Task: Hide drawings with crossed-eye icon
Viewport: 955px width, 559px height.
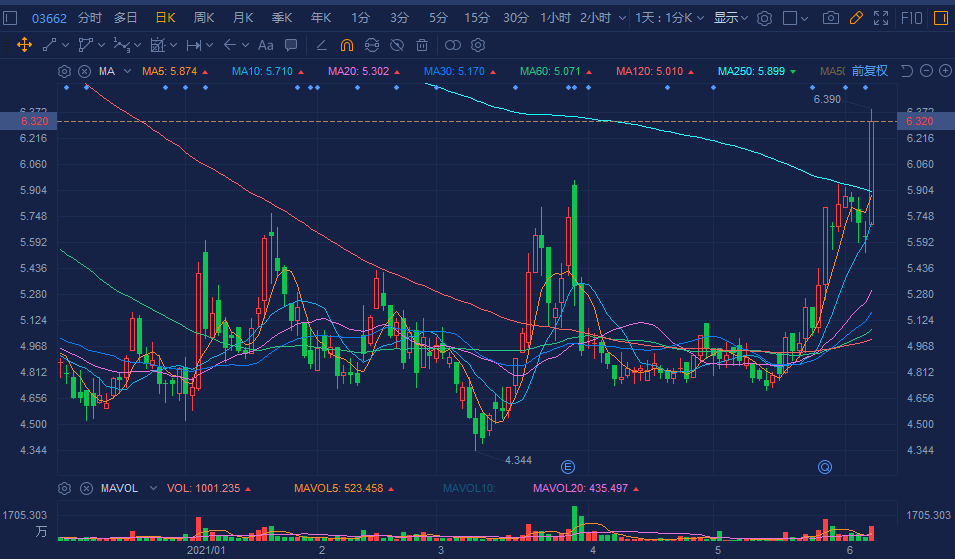Action: [397, 45]
